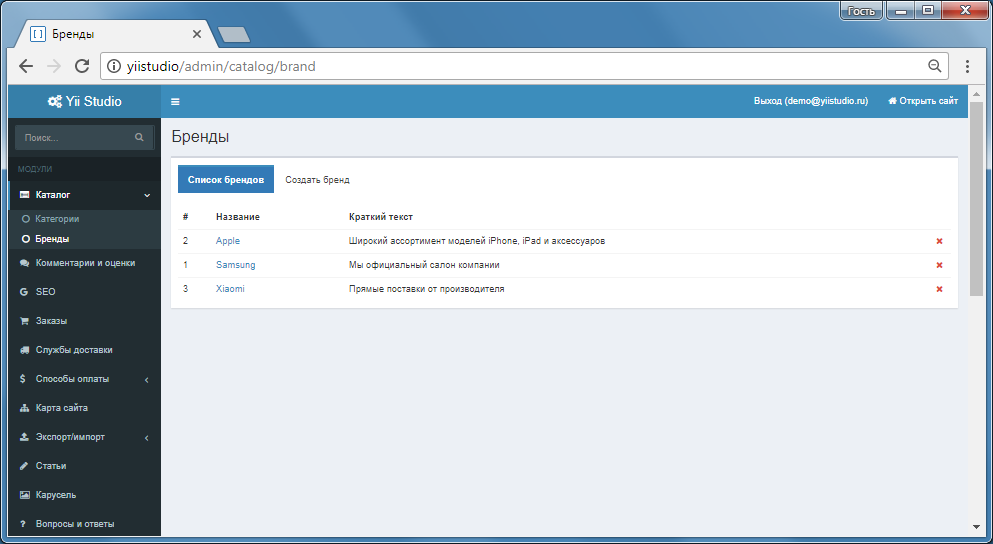993x544 pixels.
Task: Remove Samsung brand using red cross icon
Action: click(939, 265)
